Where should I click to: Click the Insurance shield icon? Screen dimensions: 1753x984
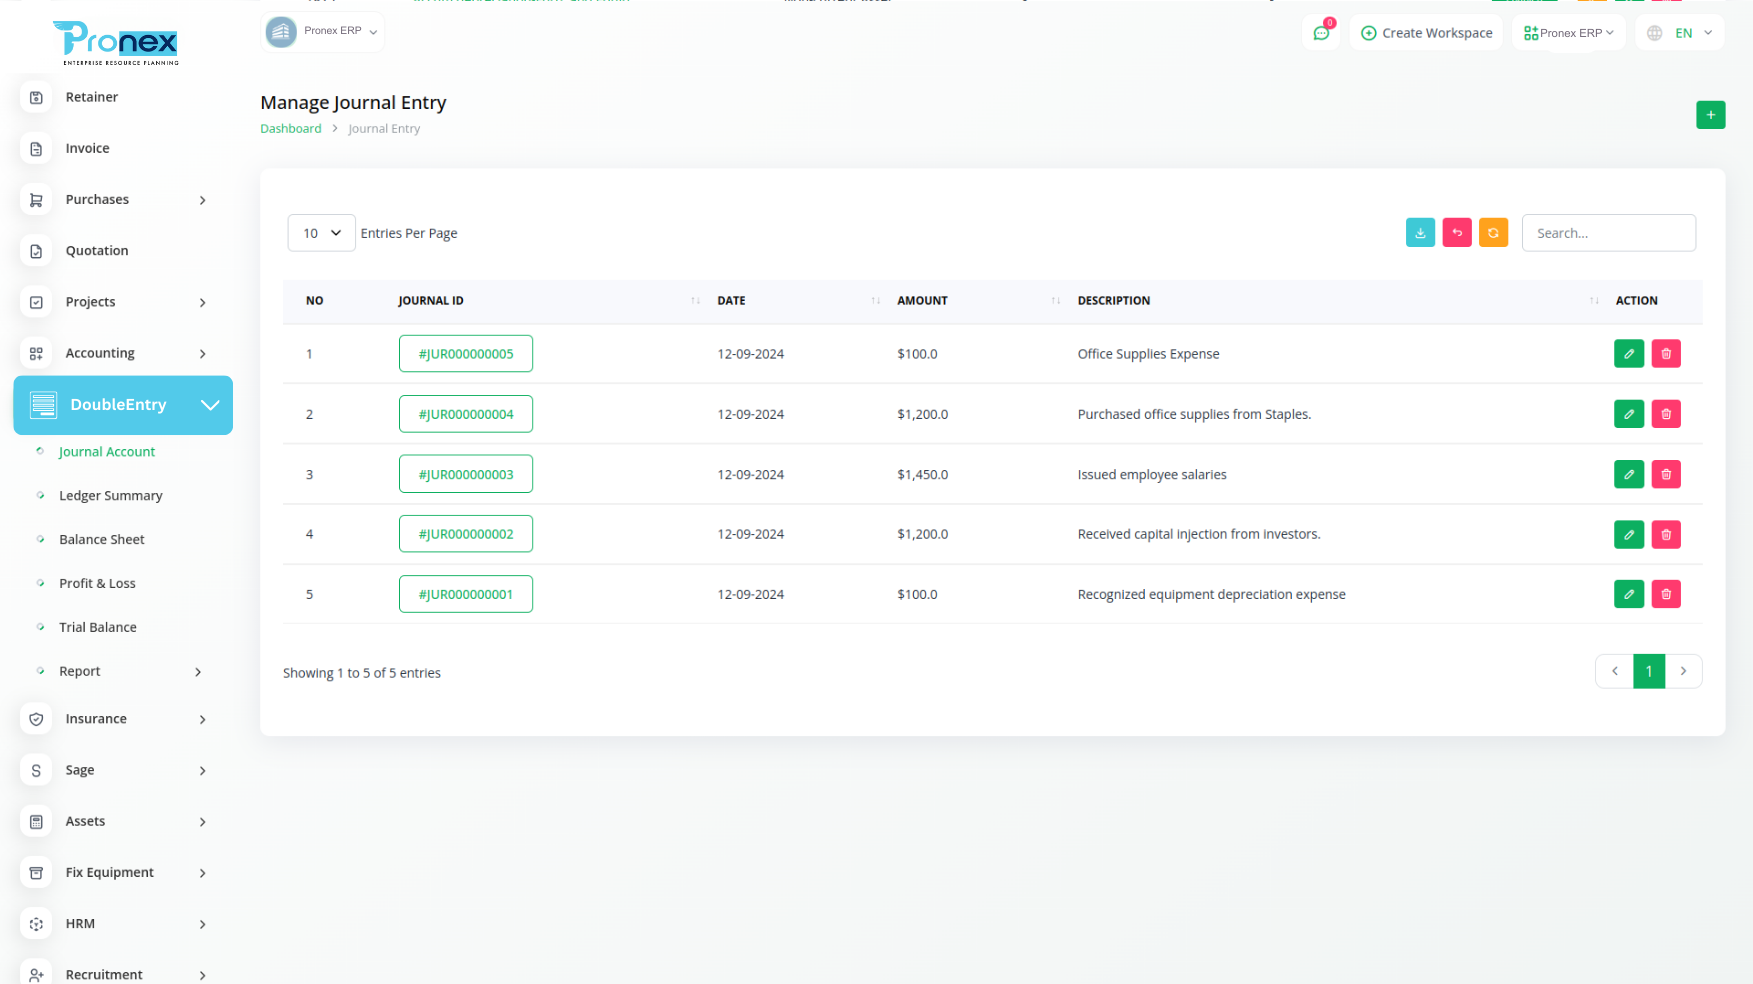pos(36,719)
